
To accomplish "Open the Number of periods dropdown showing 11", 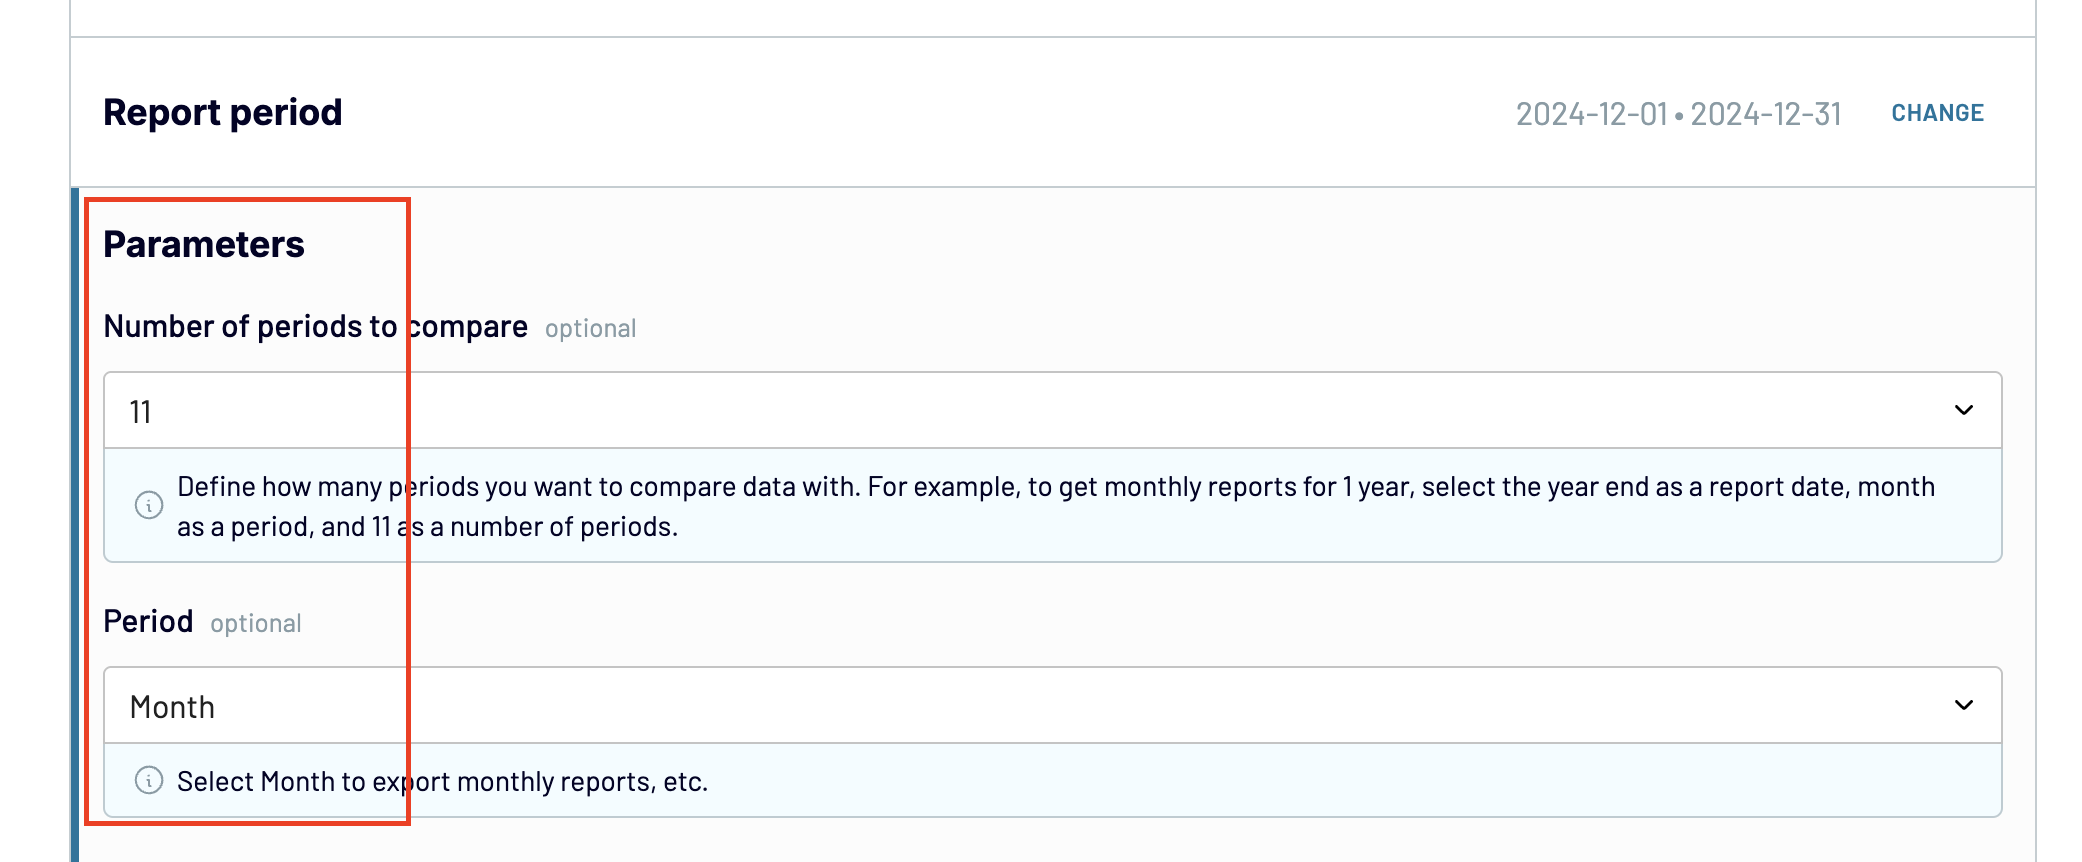I will click(1052, 410).
